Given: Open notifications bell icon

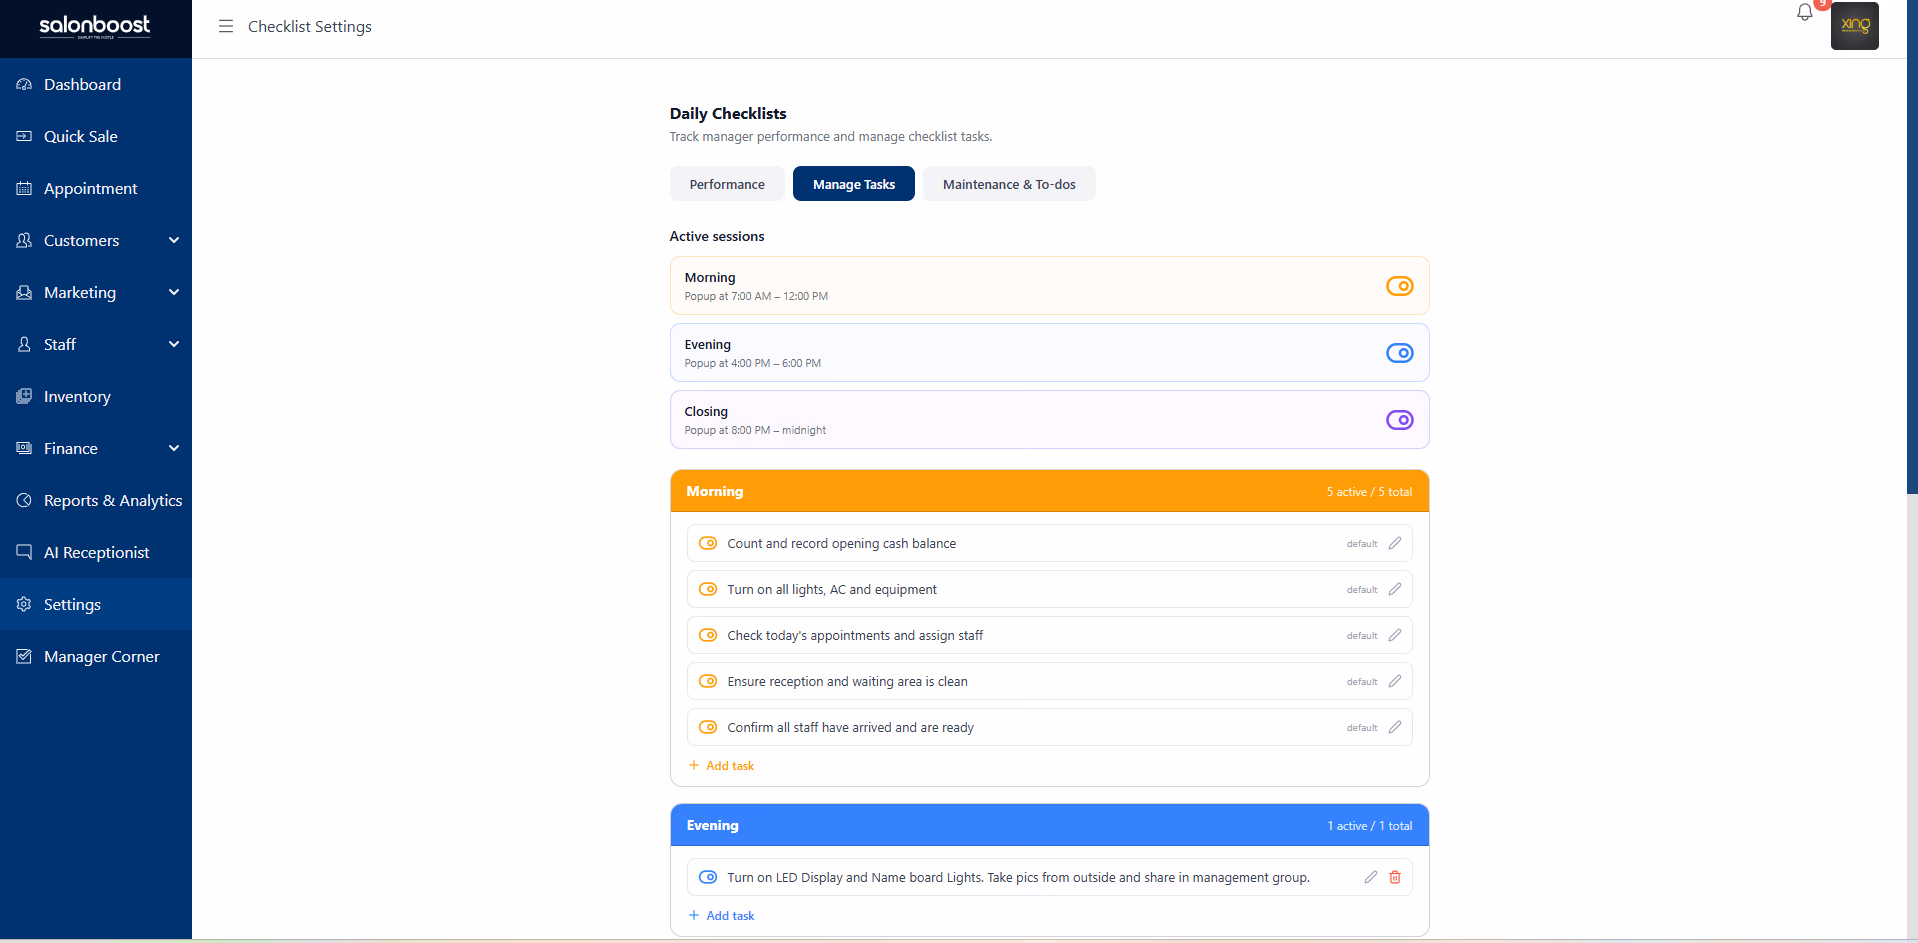Looking at the screenshot, I should [1804, 13].
